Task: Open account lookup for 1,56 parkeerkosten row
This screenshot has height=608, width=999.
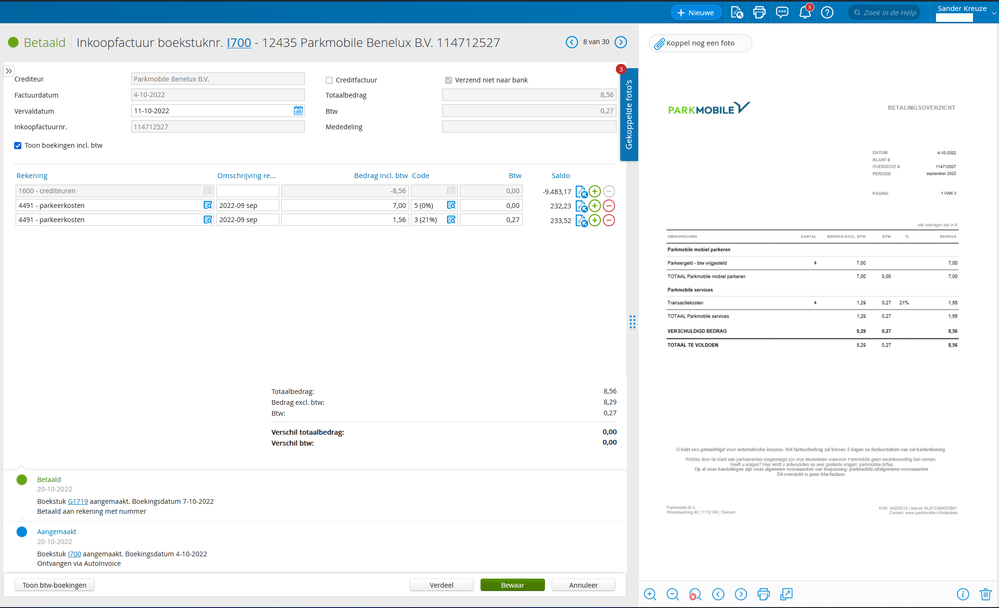Action: pos(208,219)
